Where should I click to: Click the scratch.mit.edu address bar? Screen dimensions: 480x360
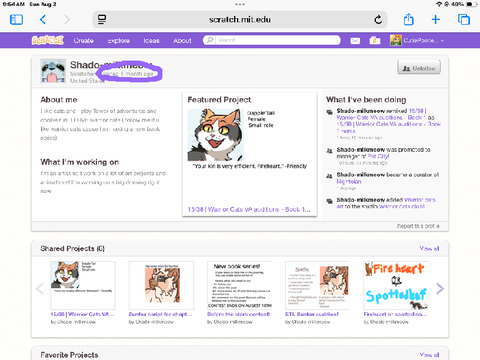pos(240,20)
